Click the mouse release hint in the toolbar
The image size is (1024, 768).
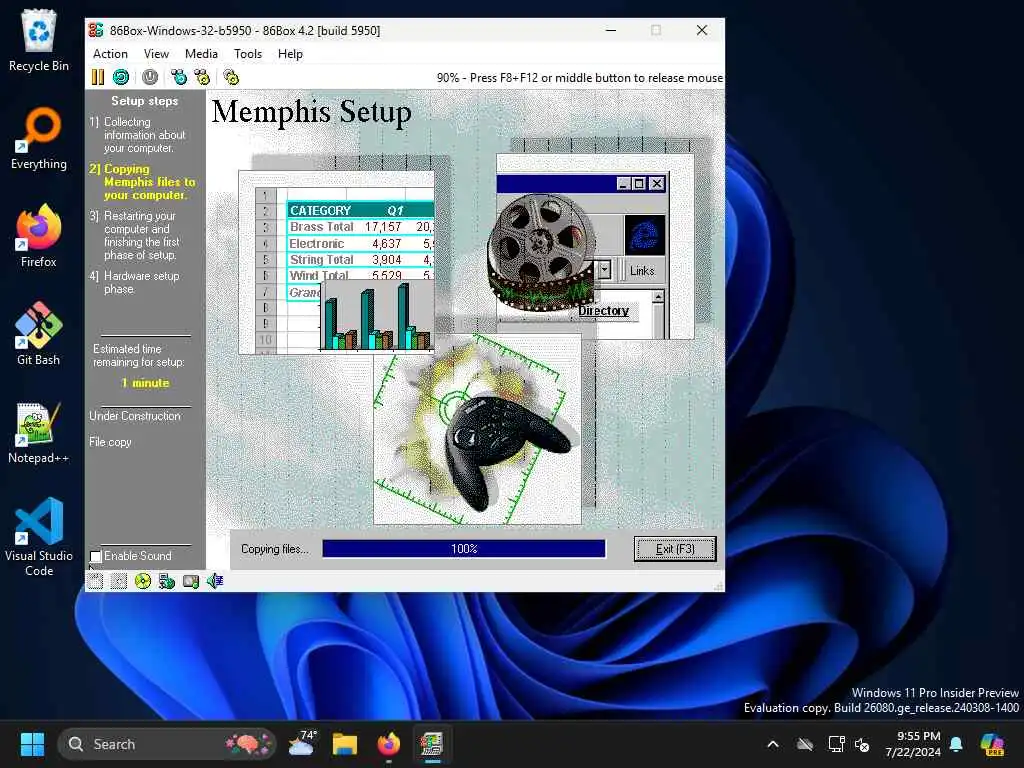point(580,78)
